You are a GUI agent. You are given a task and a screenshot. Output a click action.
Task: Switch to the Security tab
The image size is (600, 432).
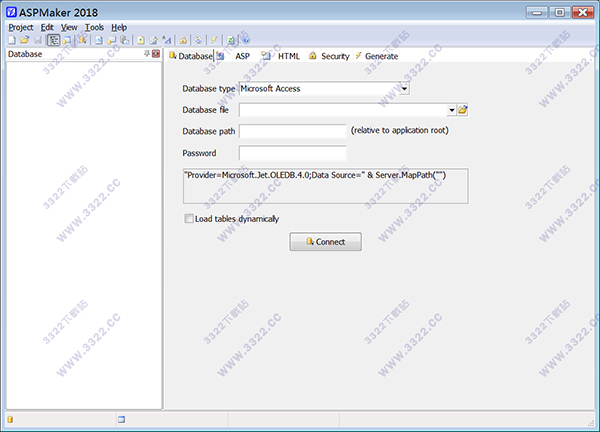point(329,56)
